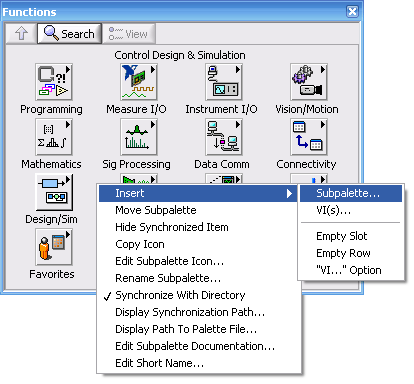
Task: Open the Data Comm palette icon
Action: [x=224, y=137]
